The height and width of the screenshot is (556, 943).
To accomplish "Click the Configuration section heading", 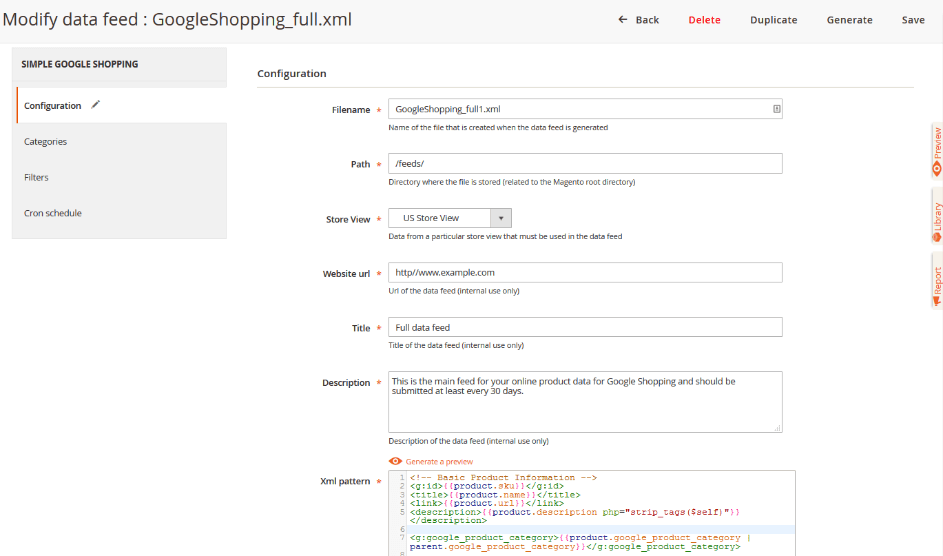I will point(292,73).
